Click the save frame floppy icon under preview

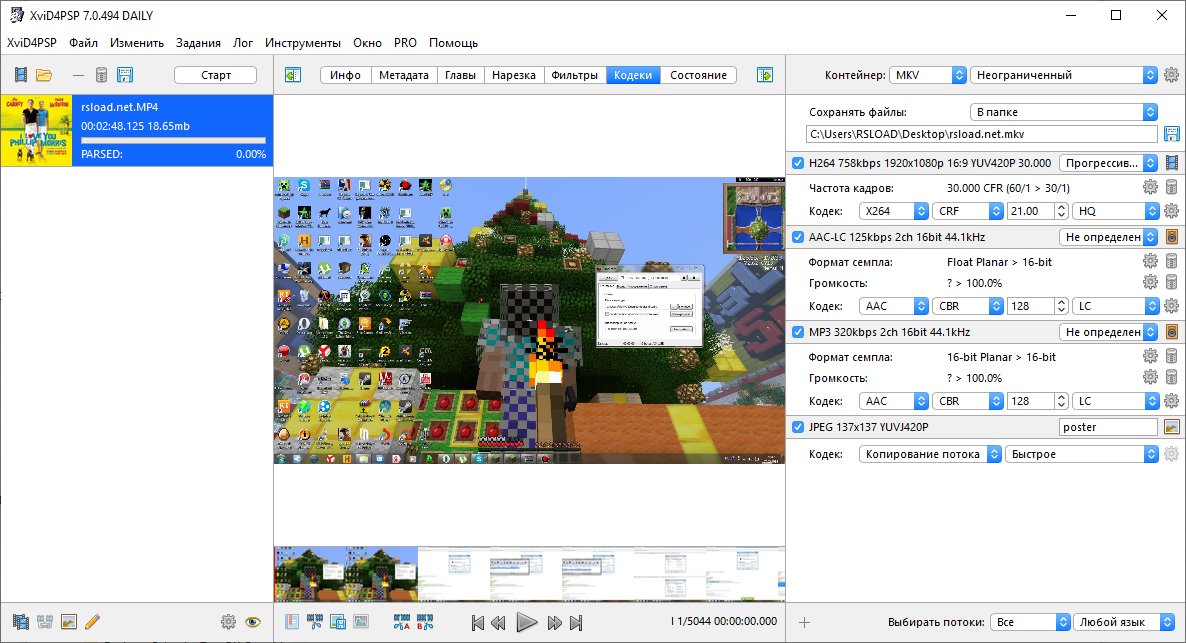pos(338,622)
